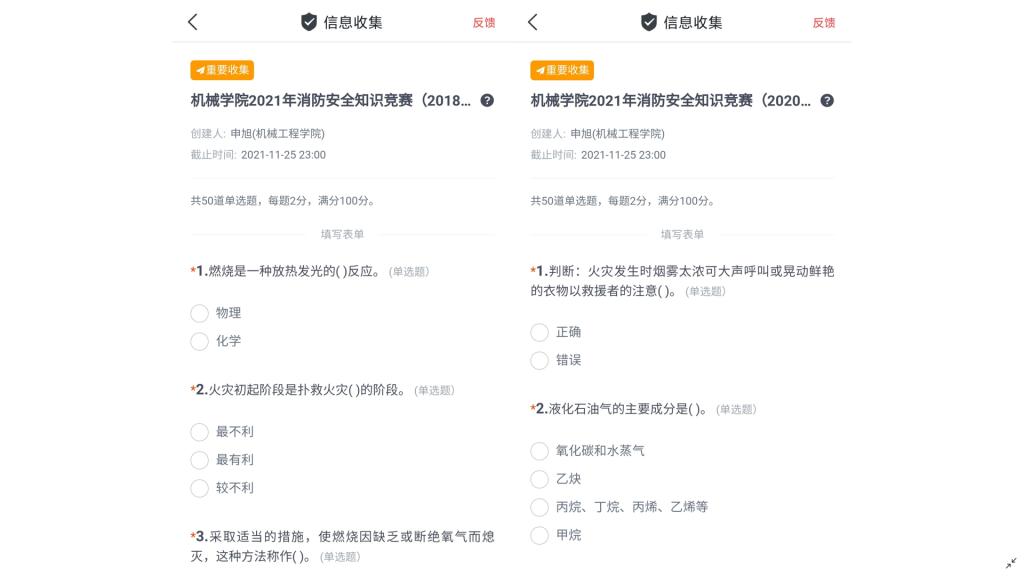Screen dimensions: 1024x576
Task: Click the shield icon in left header
Action: point(309,22)
